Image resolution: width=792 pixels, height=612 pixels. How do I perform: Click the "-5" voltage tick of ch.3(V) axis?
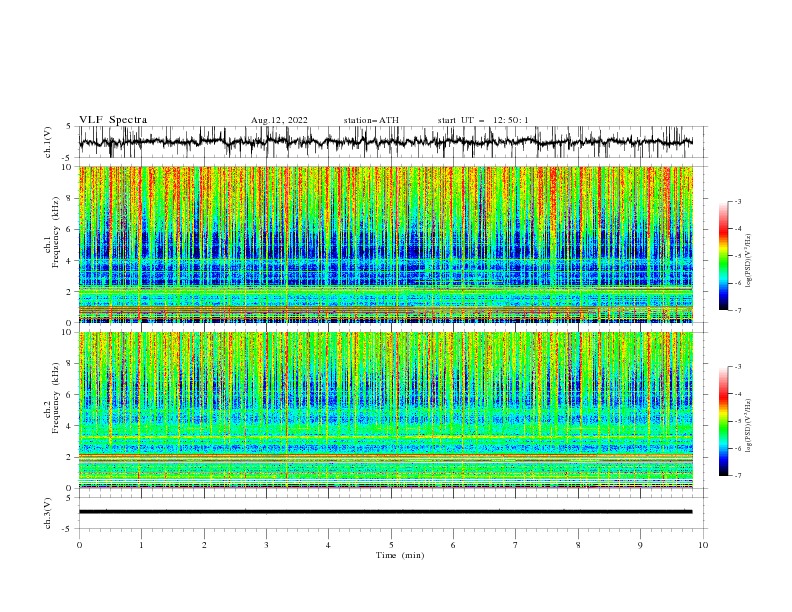[x=68, y=529]
